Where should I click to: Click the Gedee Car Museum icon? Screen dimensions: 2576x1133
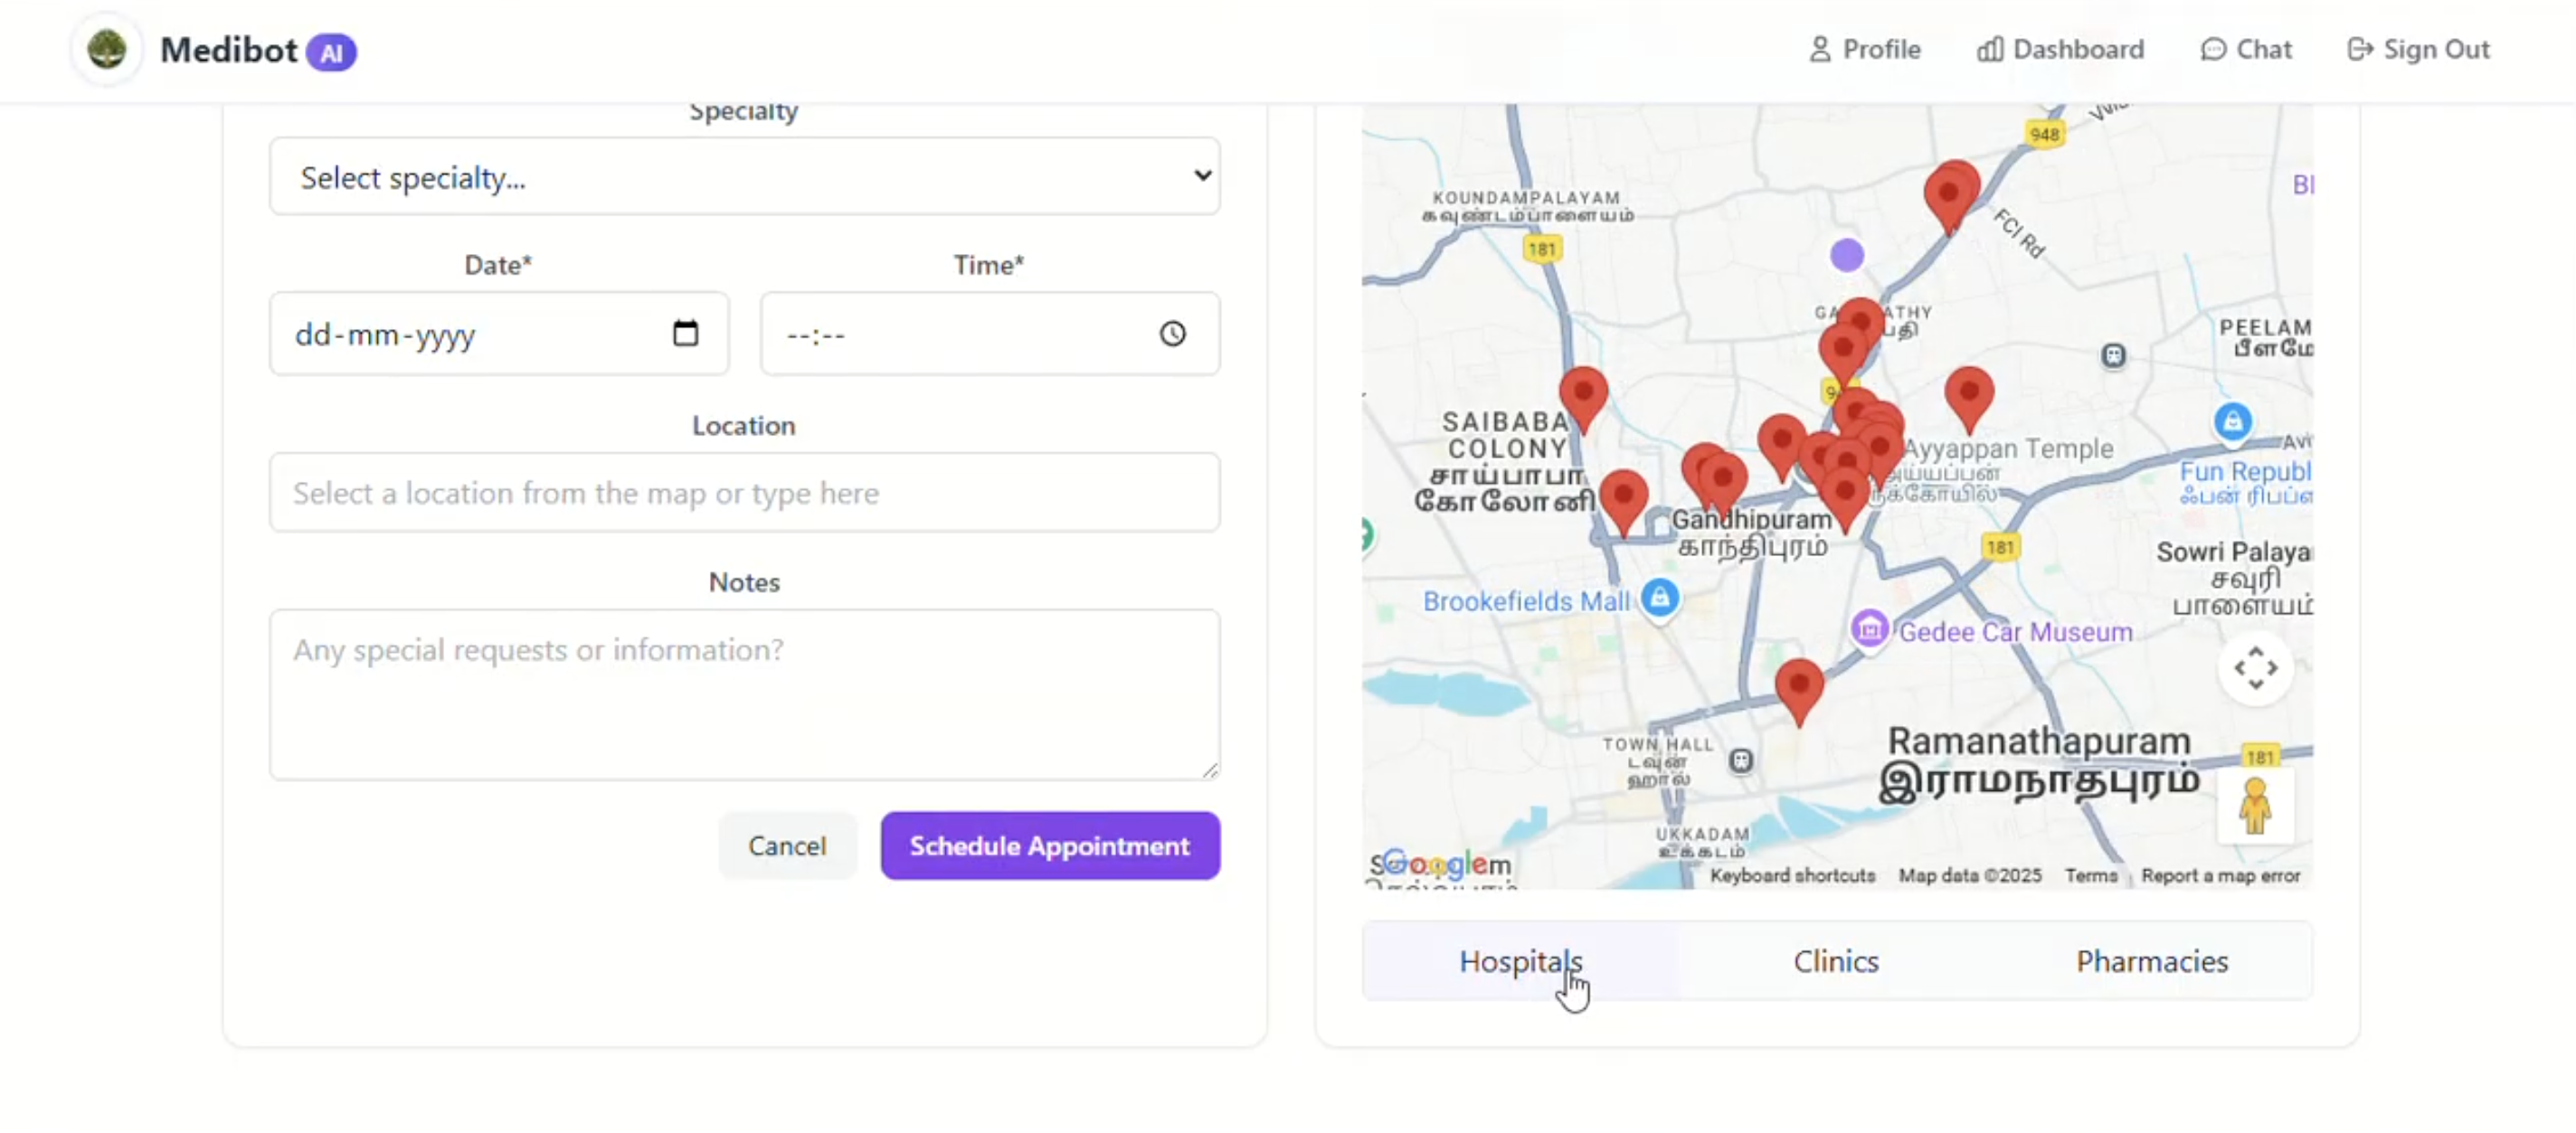pos(1869,630)
